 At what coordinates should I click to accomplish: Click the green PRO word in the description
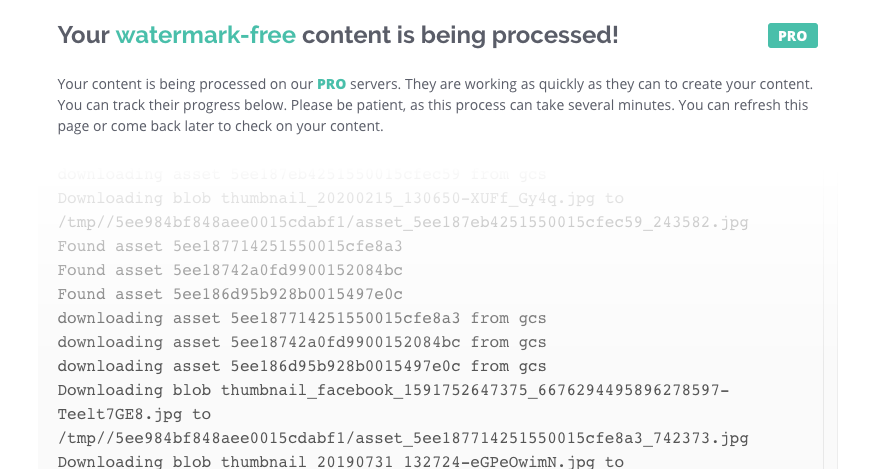[332, 83]
